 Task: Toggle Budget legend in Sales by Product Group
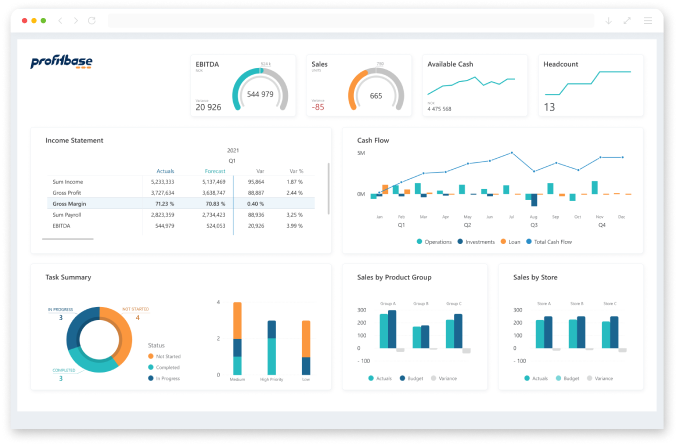coord(412,378)
